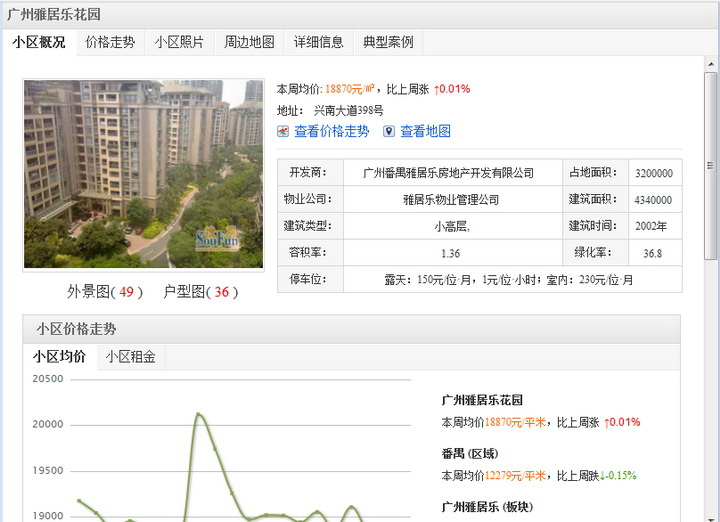Click the vertical scrollbar thumb
This screenshot has width=720, height=522.
pyautogui.click(x=711, y=166)
